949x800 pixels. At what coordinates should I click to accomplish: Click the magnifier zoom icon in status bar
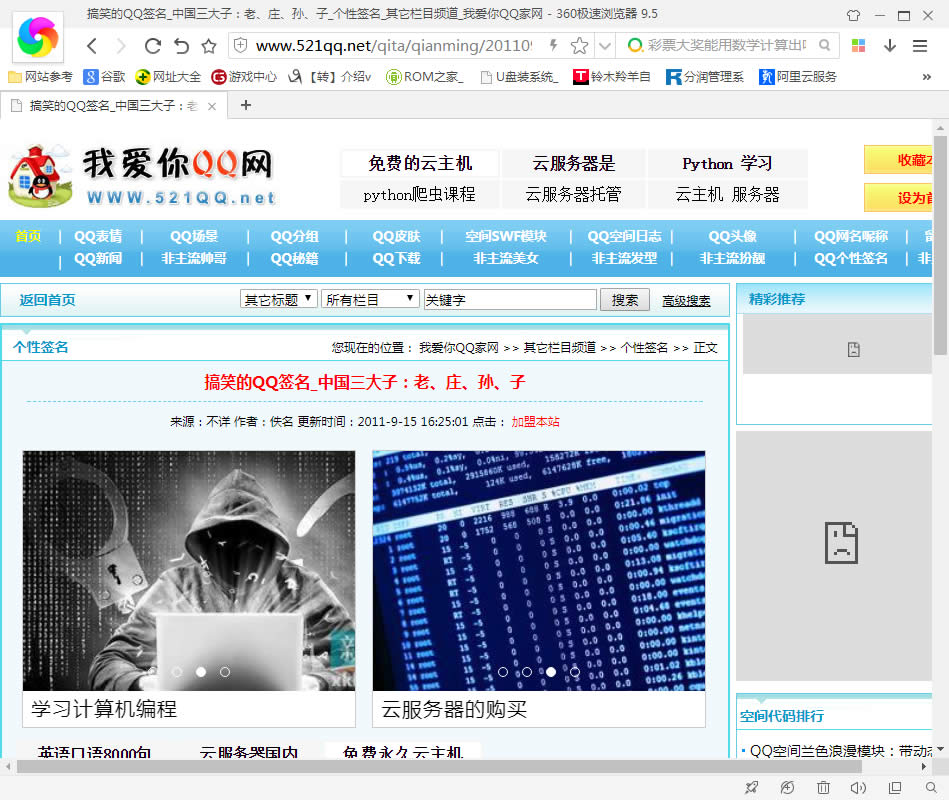[930, 788]
